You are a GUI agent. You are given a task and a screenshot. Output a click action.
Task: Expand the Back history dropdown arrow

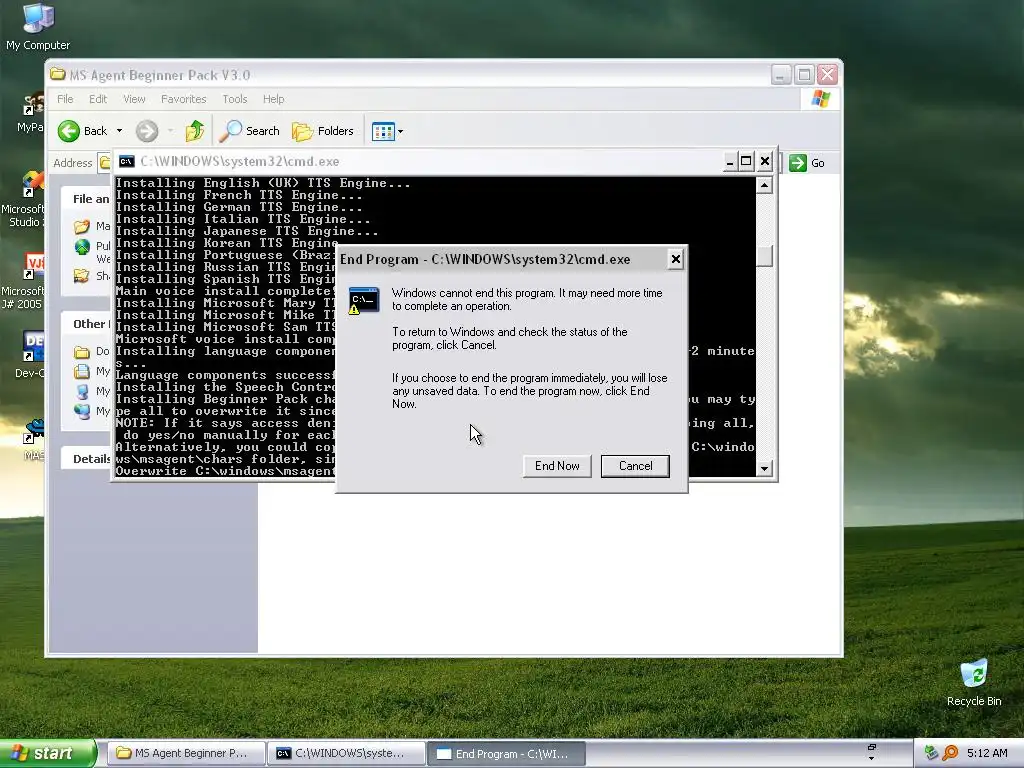(120, 131)
